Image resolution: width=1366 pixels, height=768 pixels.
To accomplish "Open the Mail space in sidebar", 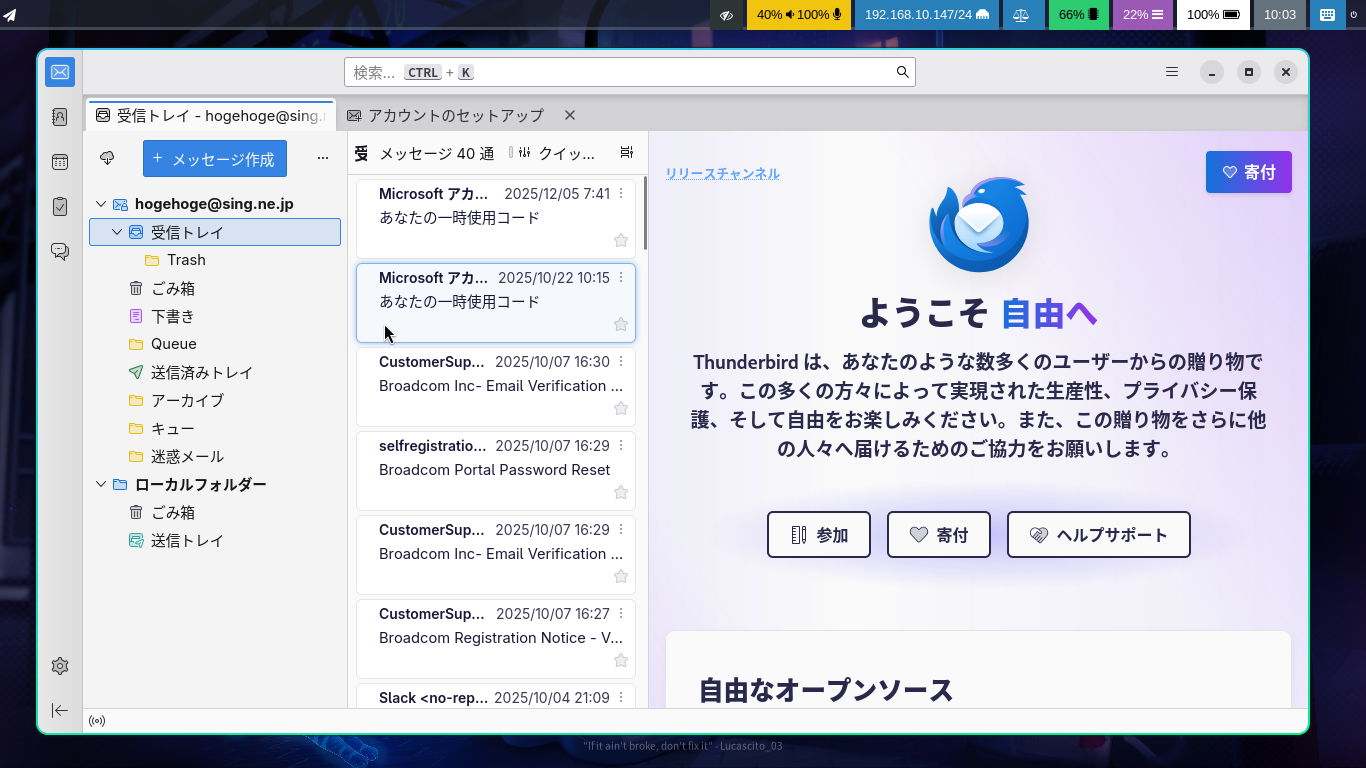I will point(60,72).
